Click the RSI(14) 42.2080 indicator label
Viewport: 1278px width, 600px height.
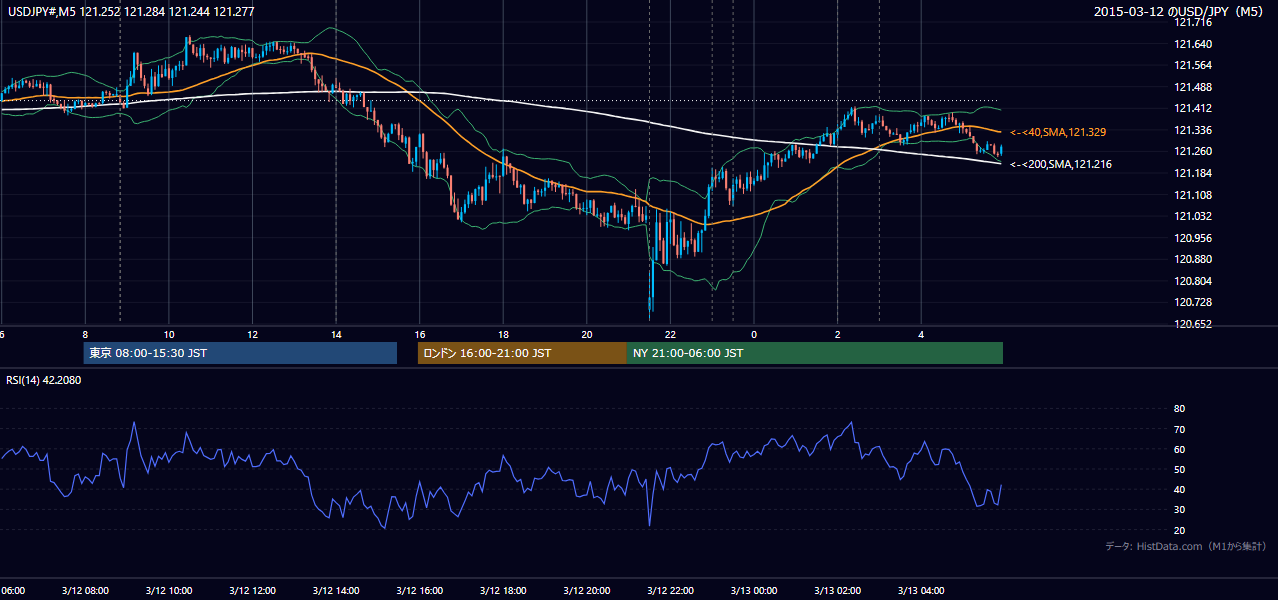click(44, 380)
